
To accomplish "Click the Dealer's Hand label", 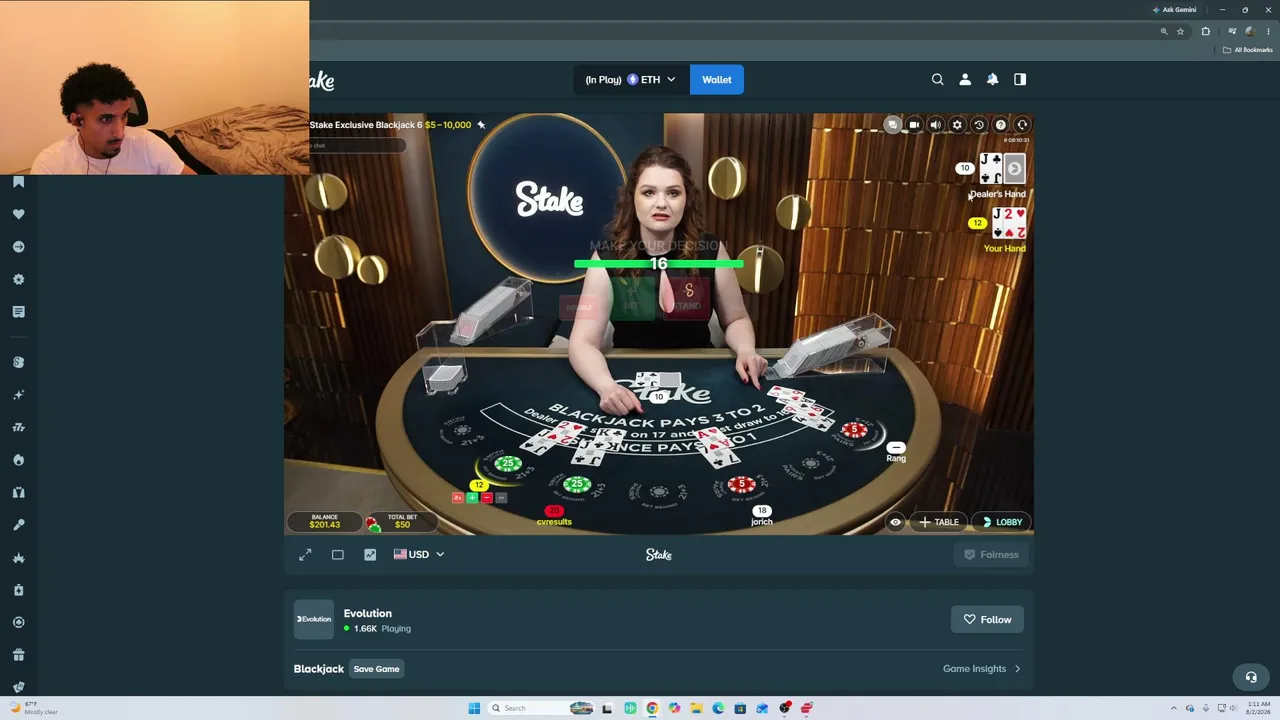I will click(x=998, y=194).
